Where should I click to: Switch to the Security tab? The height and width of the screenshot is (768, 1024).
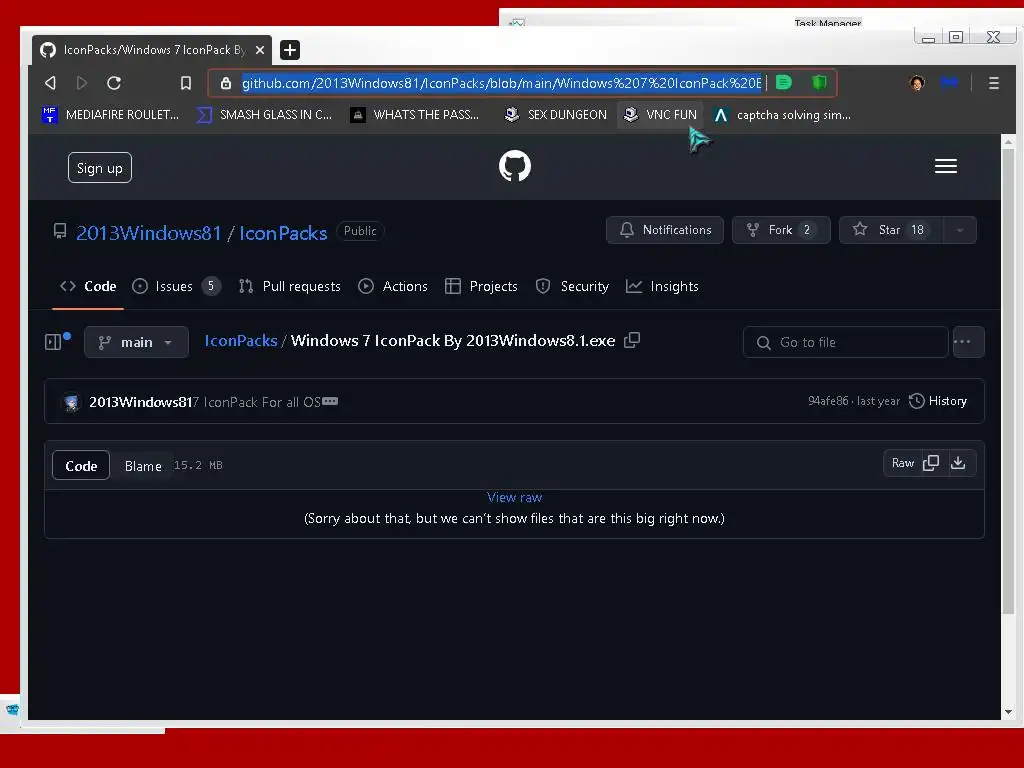[x=572, y=286]
